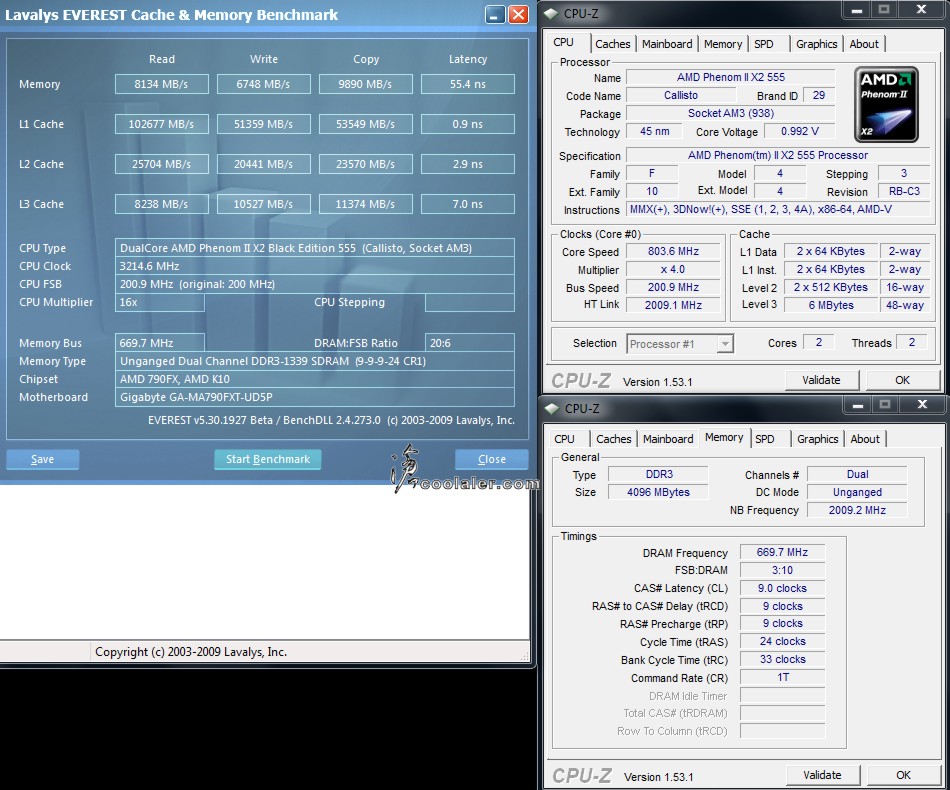Open the Mainboard tab in the CPU-Z processor window
950x790 pixels.
(667, 44)
